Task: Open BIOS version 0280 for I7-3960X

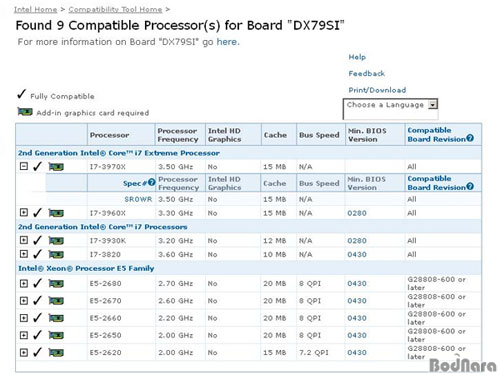Action: [x=357, y=213]
